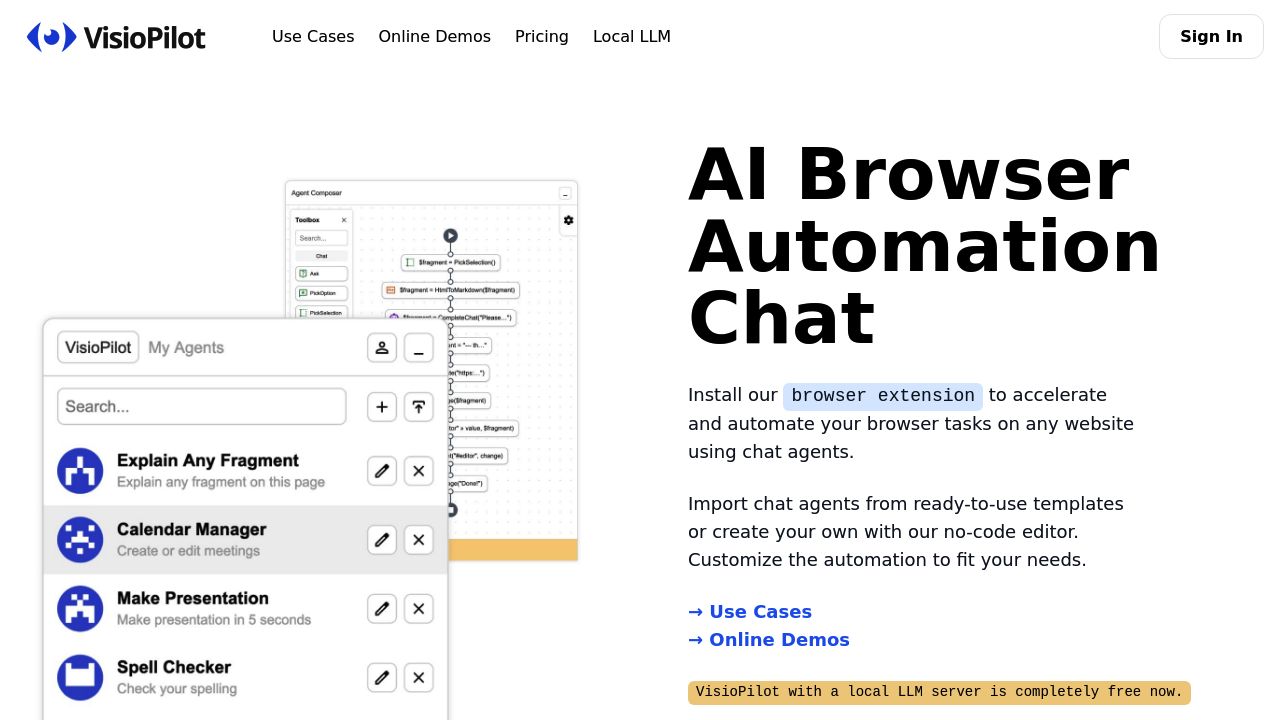Close the Toolbox panel
This screenshot has height=720, width=1280.
click(344, 220)
